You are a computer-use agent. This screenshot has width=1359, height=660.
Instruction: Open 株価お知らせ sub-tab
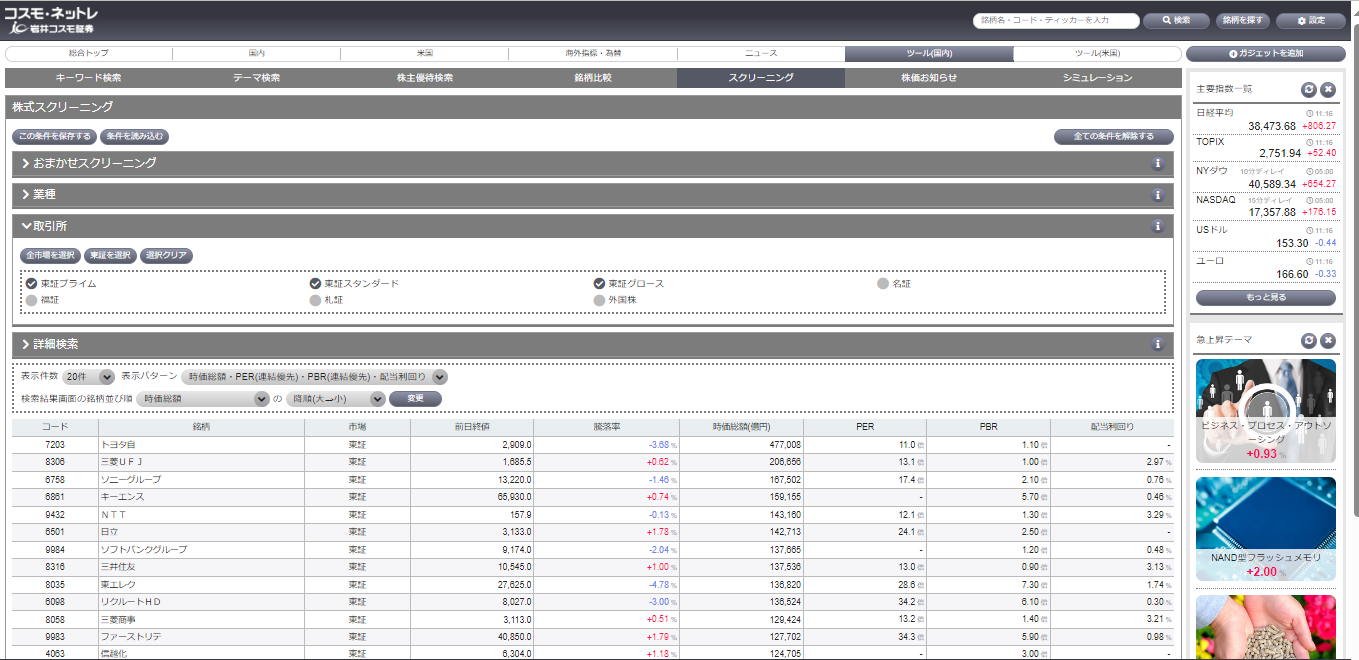click(x=929, y=78)
